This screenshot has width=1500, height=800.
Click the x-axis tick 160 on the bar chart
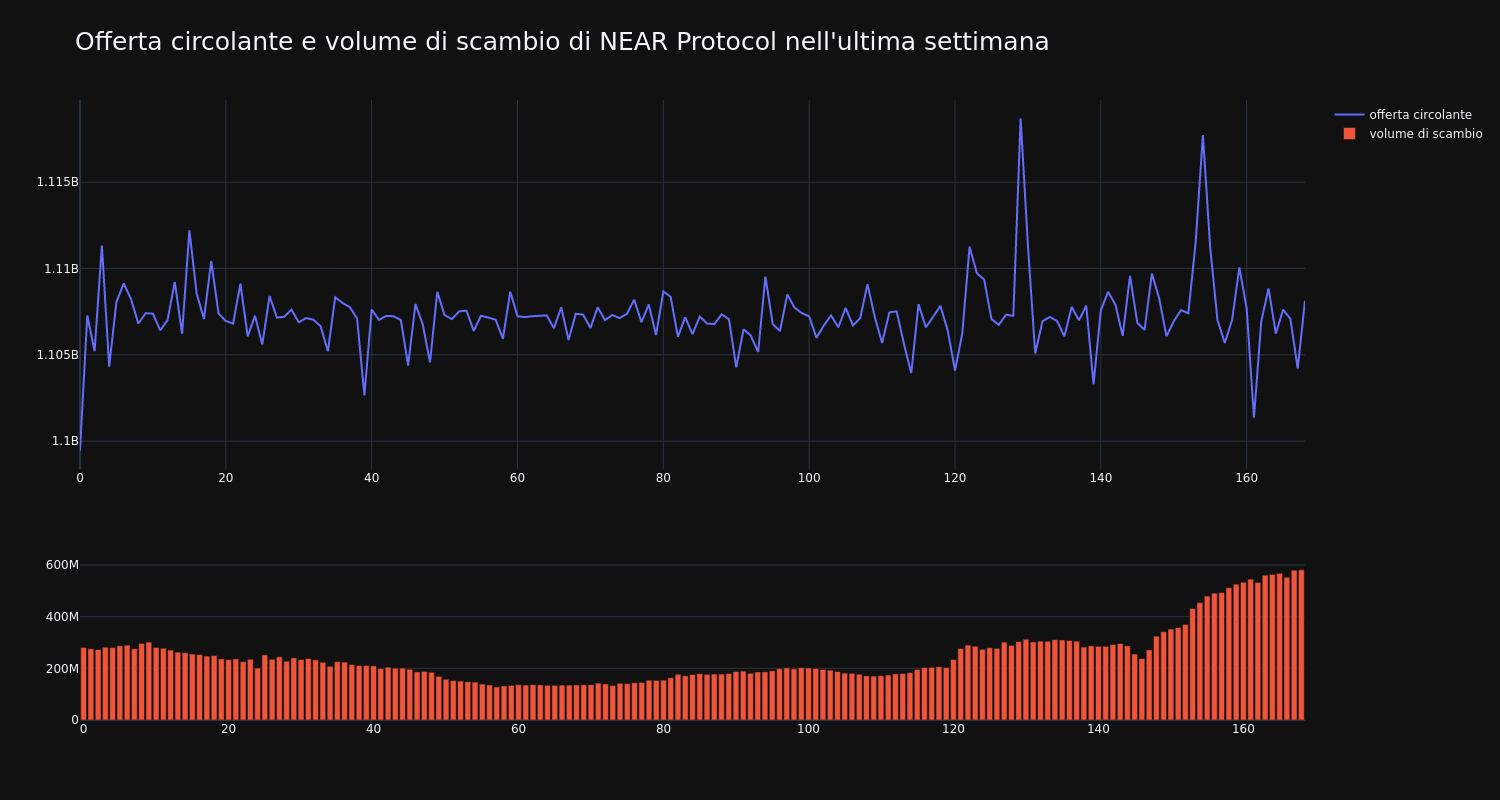pyautogui.click(x=1243, y=729)
